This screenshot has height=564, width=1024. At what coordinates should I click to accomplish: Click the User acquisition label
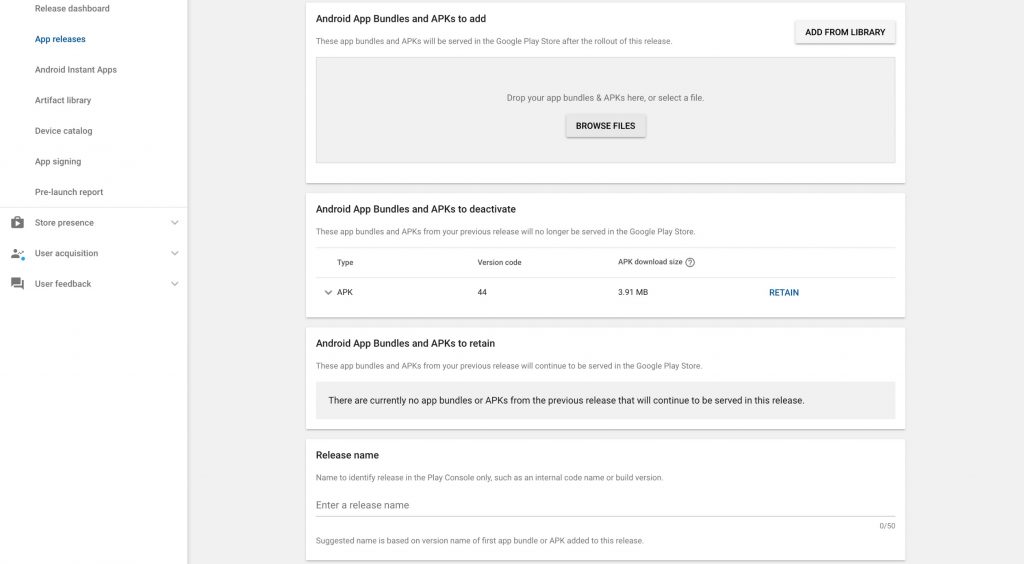click(x=66, y=253)
